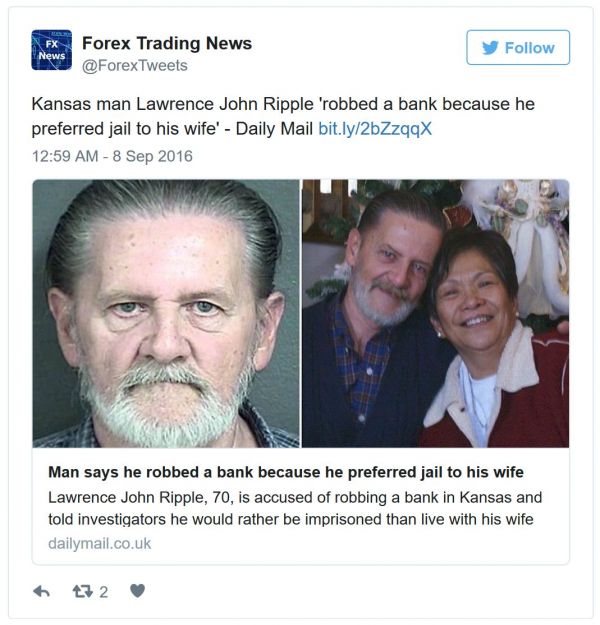Click the article summary about Lawrence John Ripple, 70
The width and height of the screenshot is (600, 625).
pyautogui.click(x=295, y=508)
